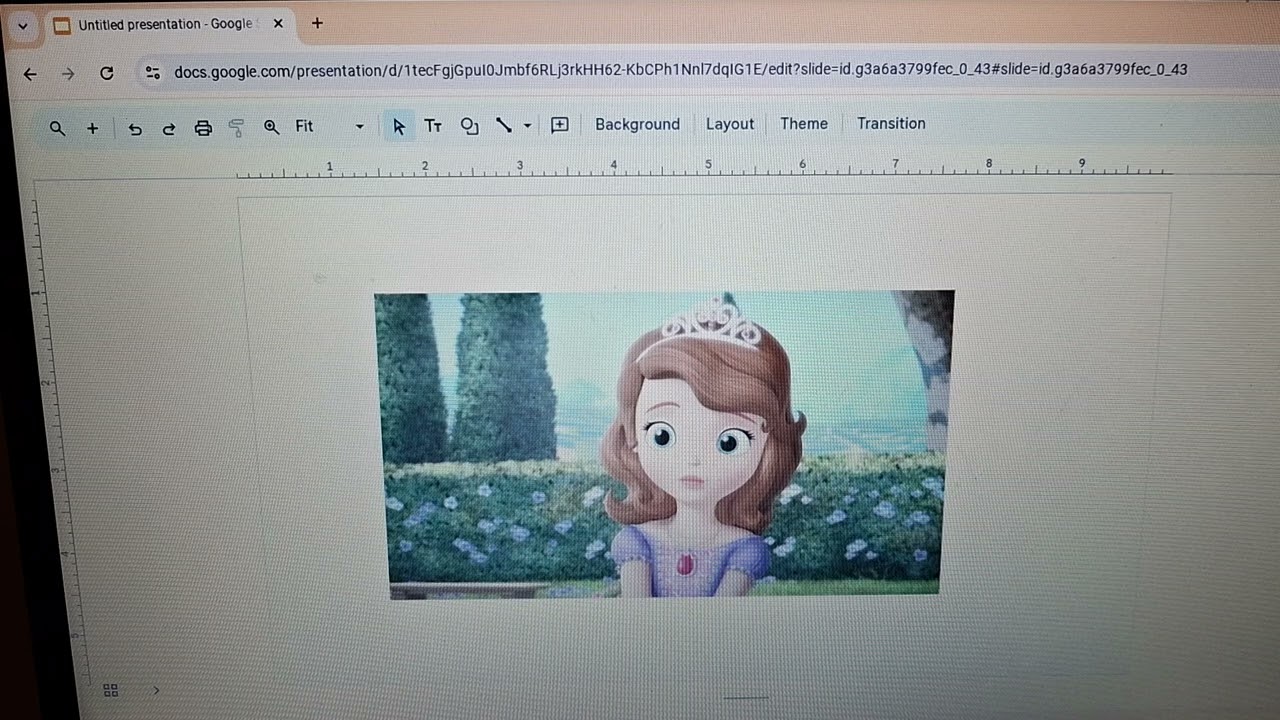The width and height of the screenshot is (1280, 720).
Task: Open the Shape insert tool
Action: 469,125
